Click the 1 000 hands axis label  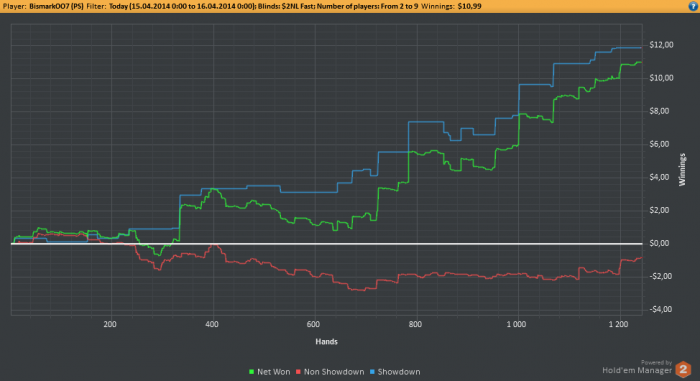click(x=516, y=324)
